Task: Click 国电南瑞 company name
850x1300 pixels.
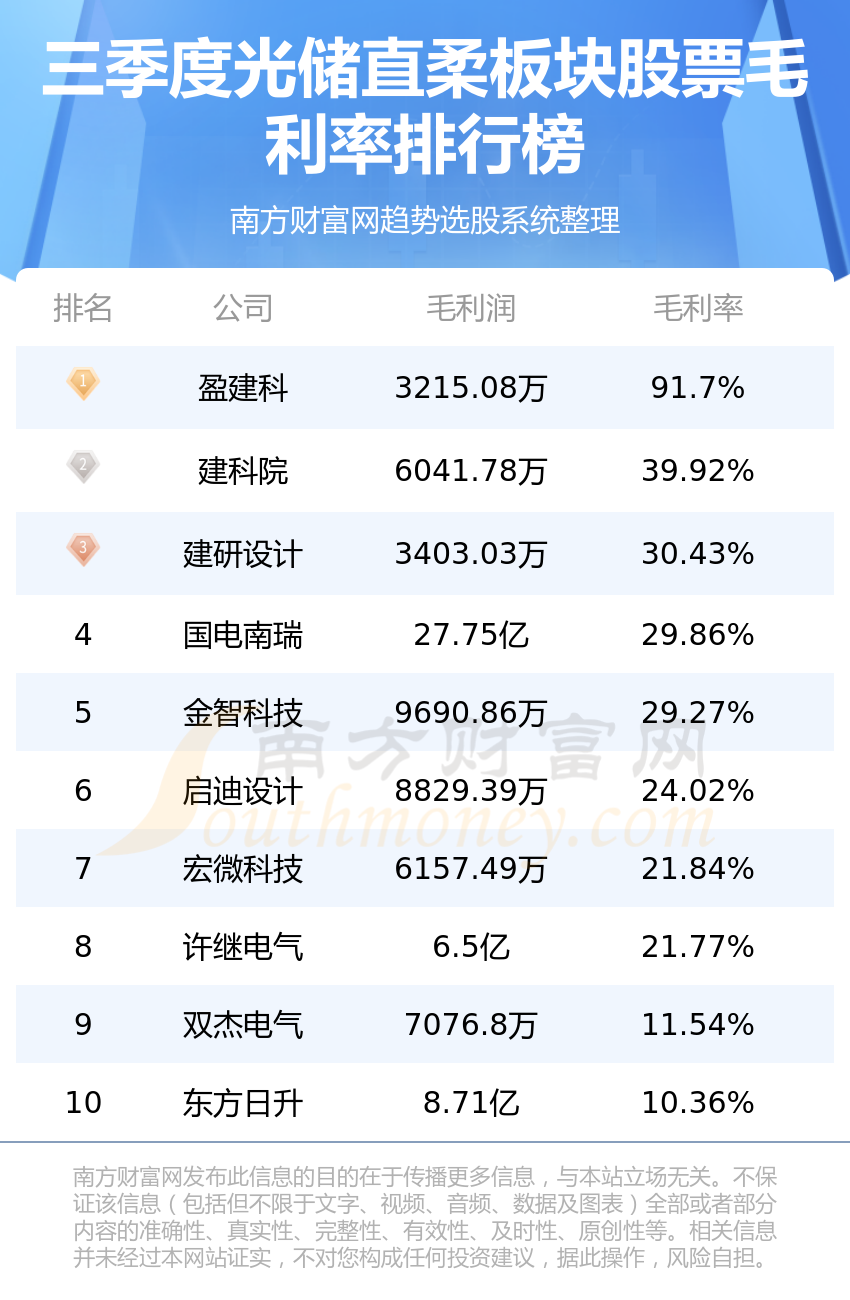Action: click(x=243, y=635)
